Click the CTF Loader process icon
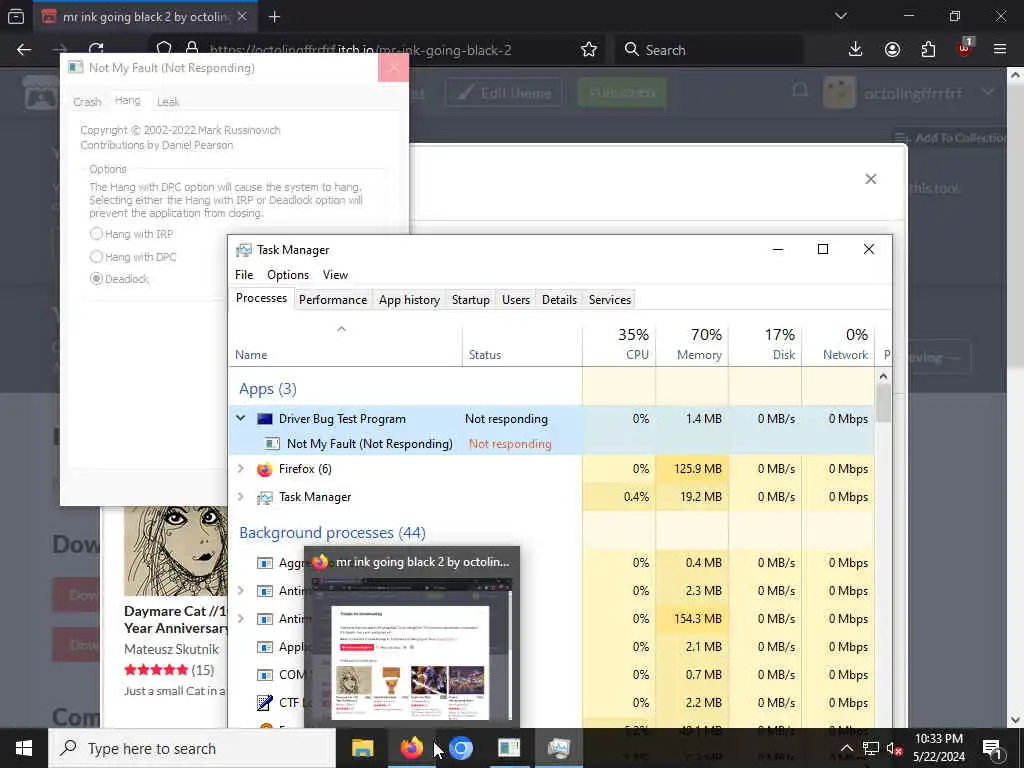The image size is (1024, 768). point(264,703)
